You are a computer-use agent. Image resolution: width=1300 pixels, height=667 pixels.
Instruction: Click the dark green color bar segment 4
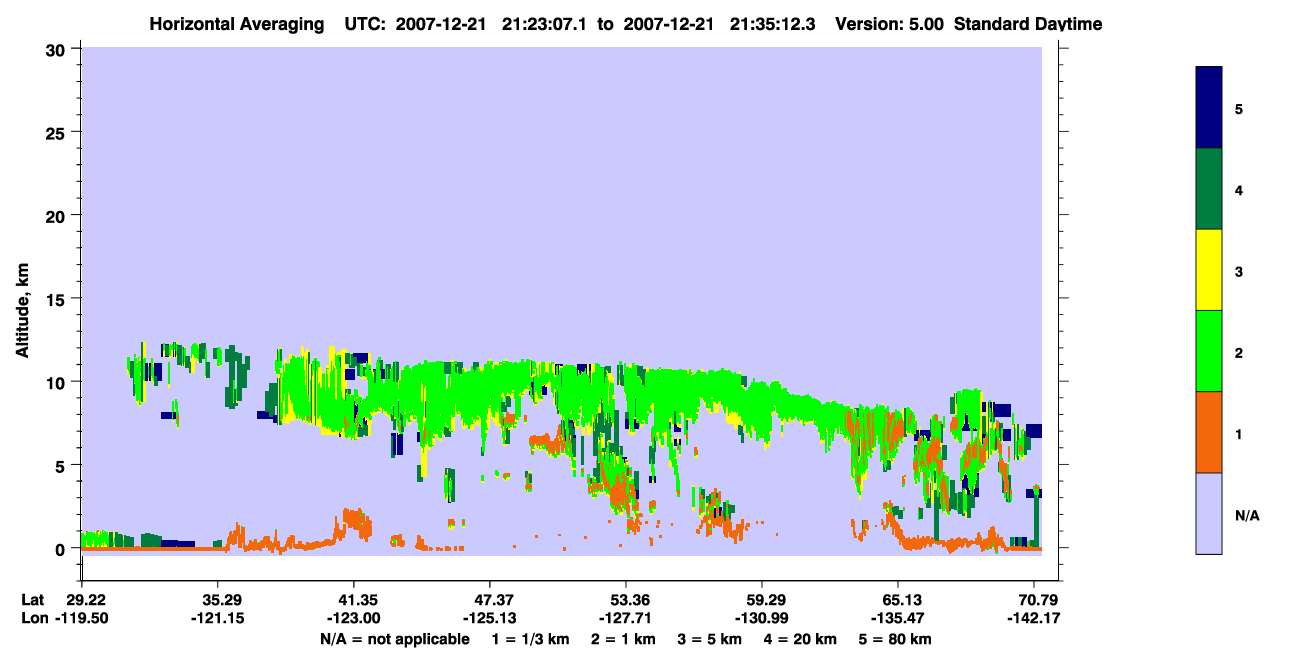point(1209,189)
